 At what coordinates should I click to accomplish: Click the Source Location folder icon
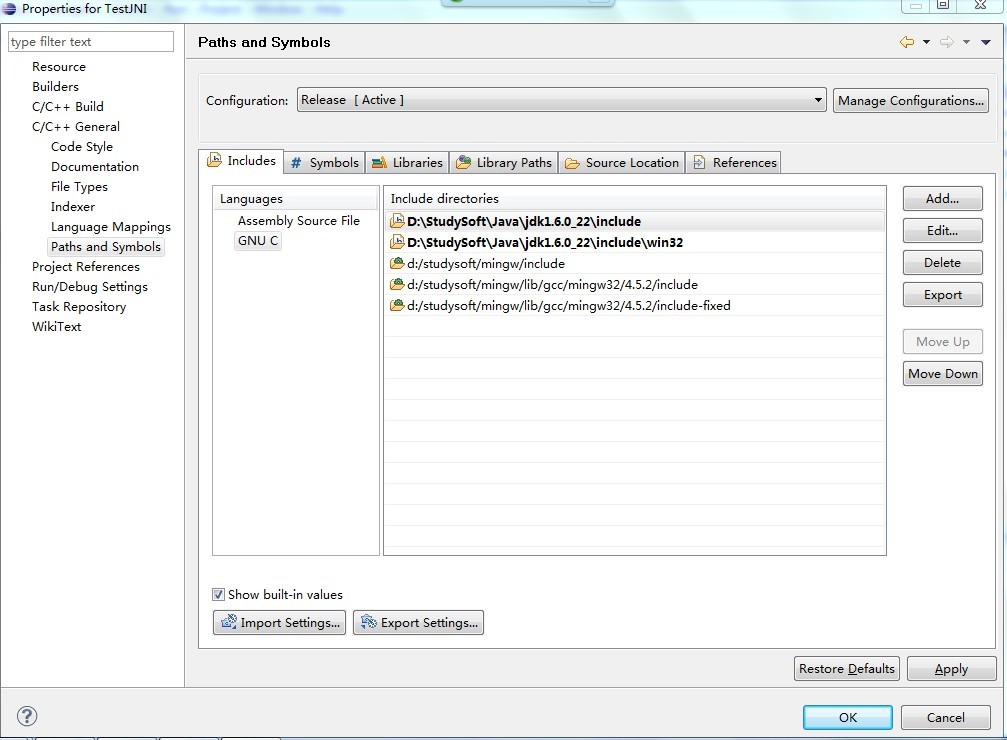572,163
